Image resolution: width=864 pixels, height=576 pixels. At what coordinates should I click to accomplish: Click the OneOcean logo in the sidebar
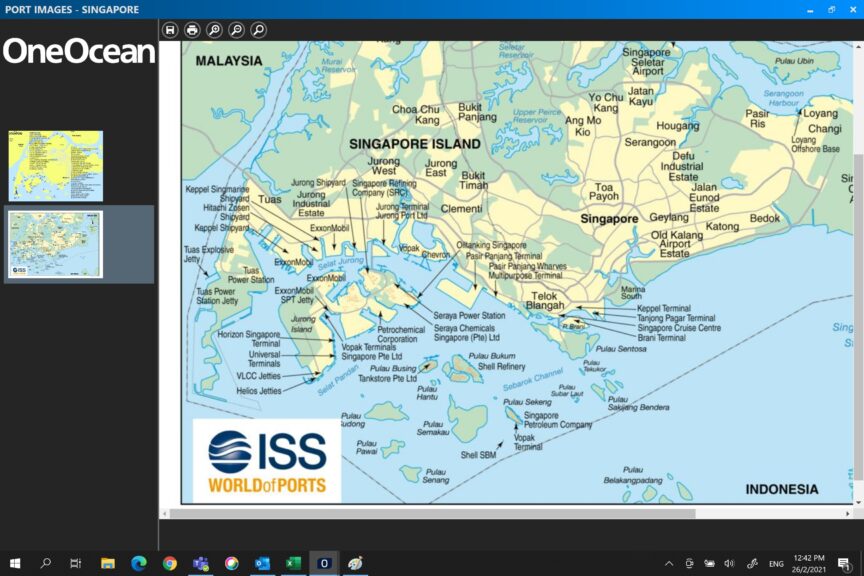coord(79,51)
